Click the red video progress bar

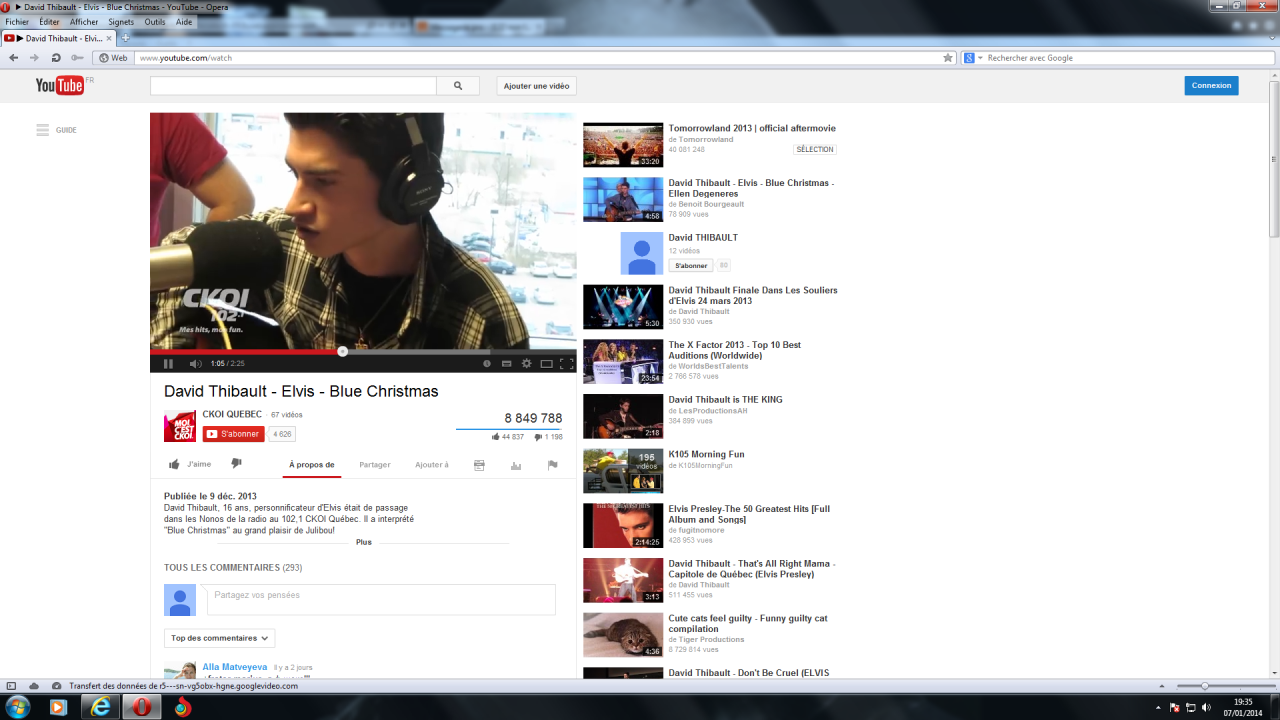click(x=246, y=351)
